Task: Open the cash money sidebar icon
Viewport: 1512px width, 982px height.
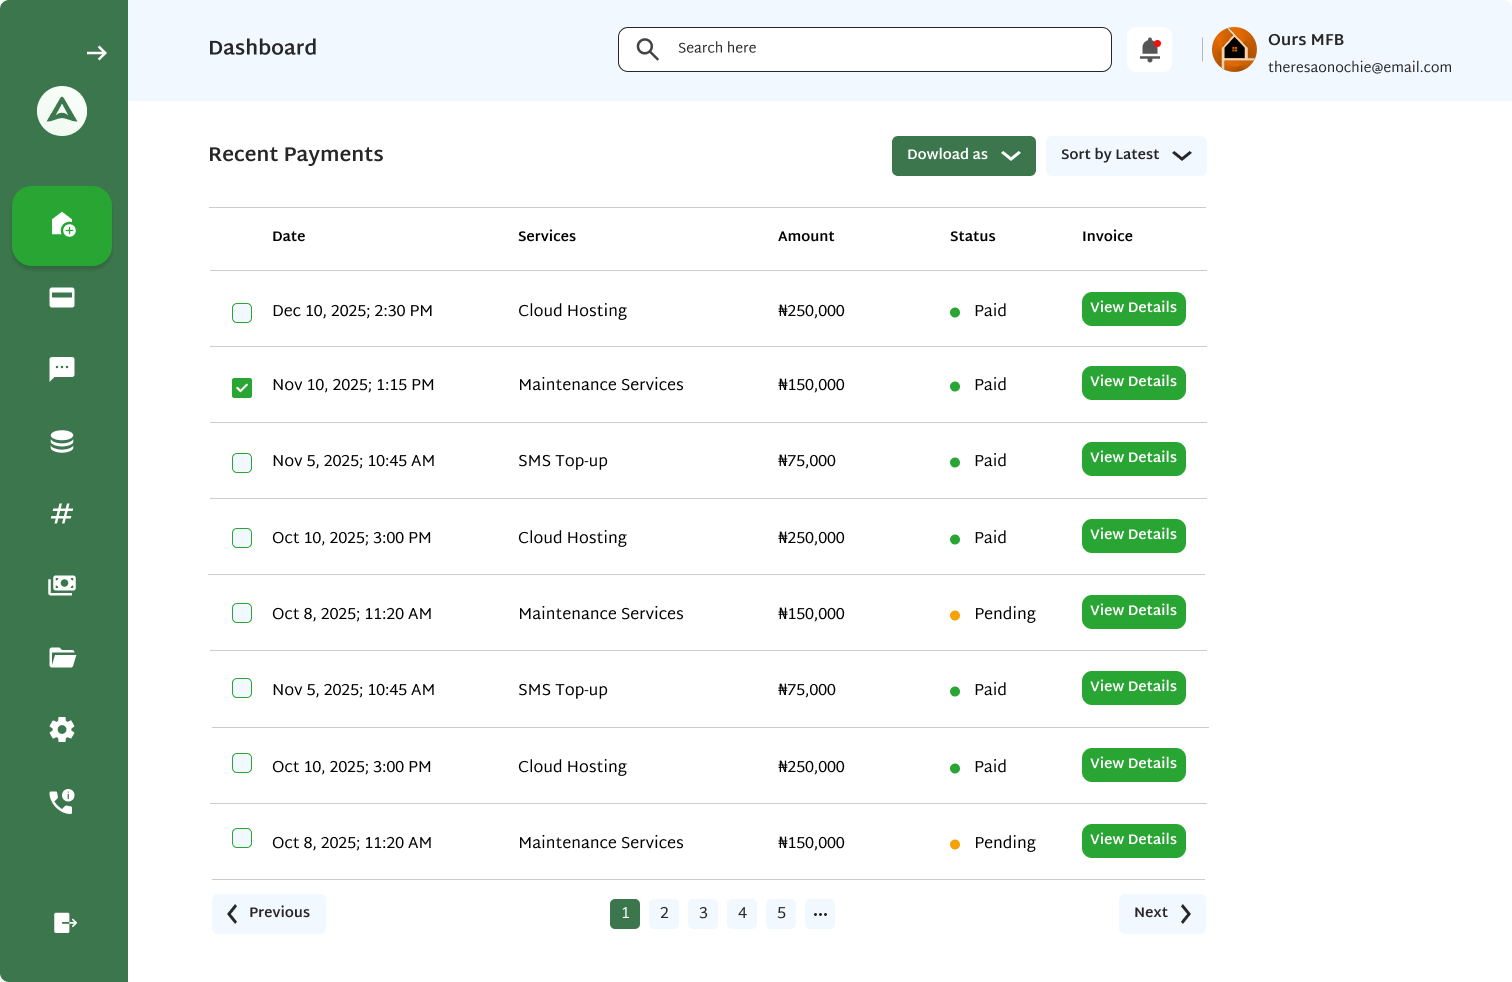Action: point(62,585)
